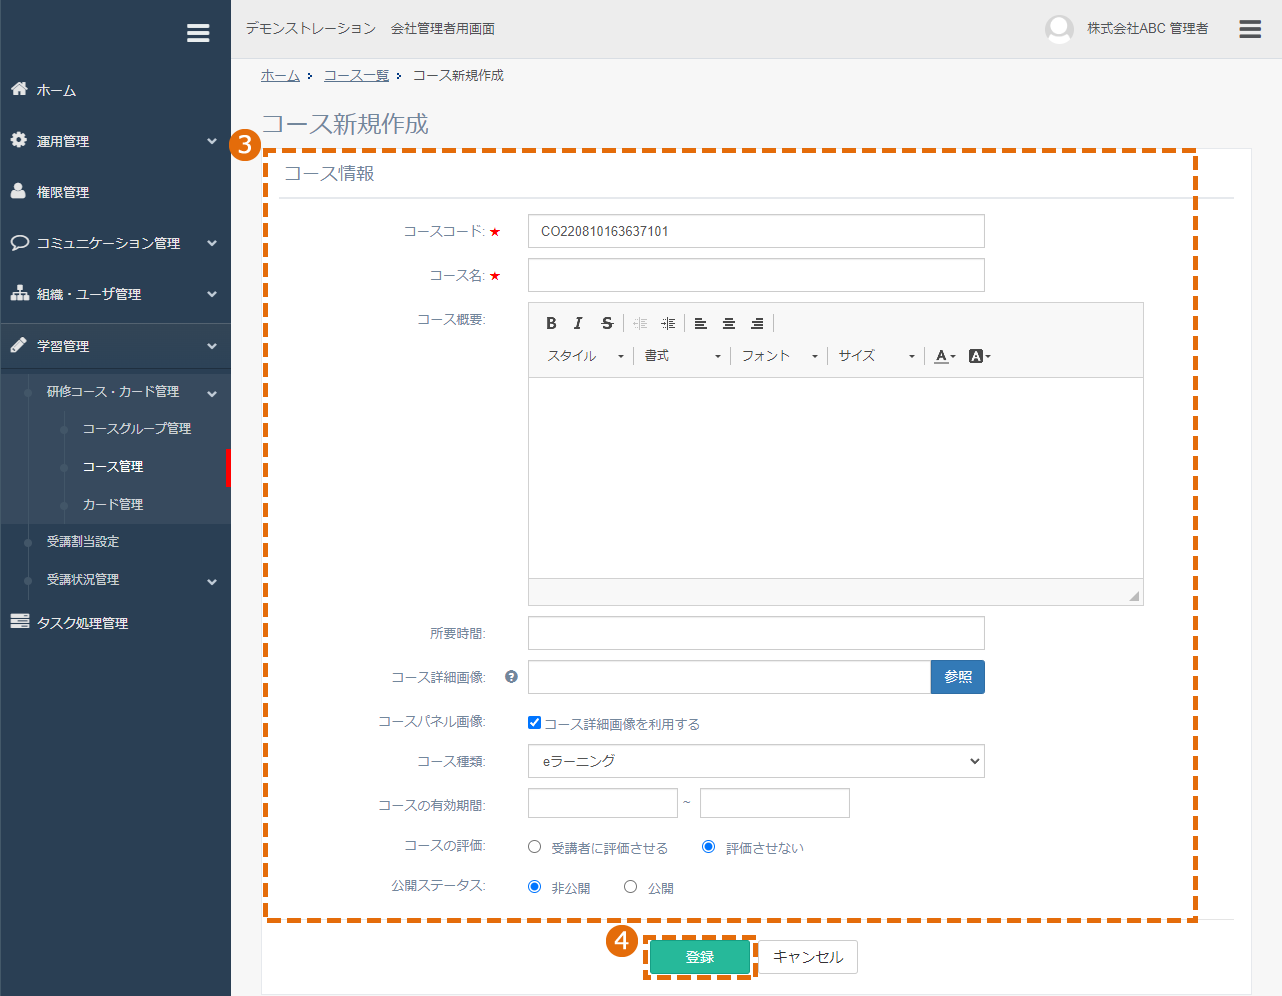Center align text in the editor
This screenshot has height=996, width=1282.
[x=729, y=323]
